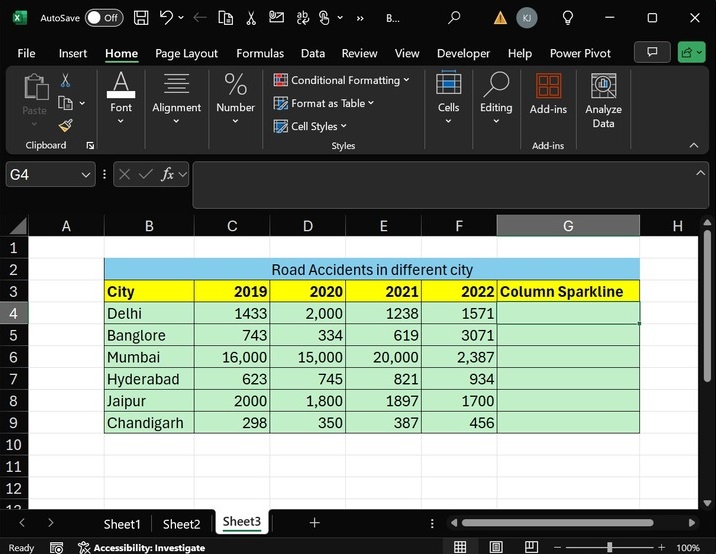This screenshot has width=716, height=554.
Task: Open the Formulas ribbon tab
Action: point(260,53)
